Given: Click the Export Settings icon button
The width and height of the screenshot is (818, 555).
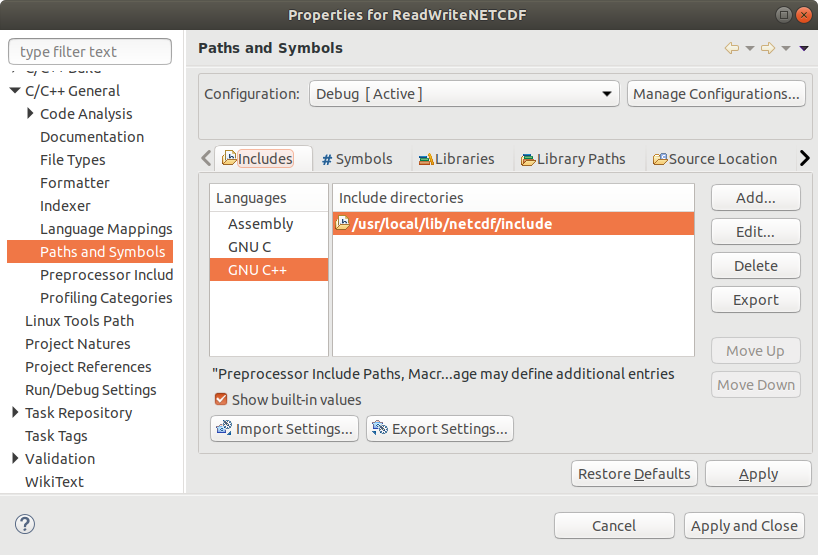Looking at the screenshot, I should tap(439, 429).
